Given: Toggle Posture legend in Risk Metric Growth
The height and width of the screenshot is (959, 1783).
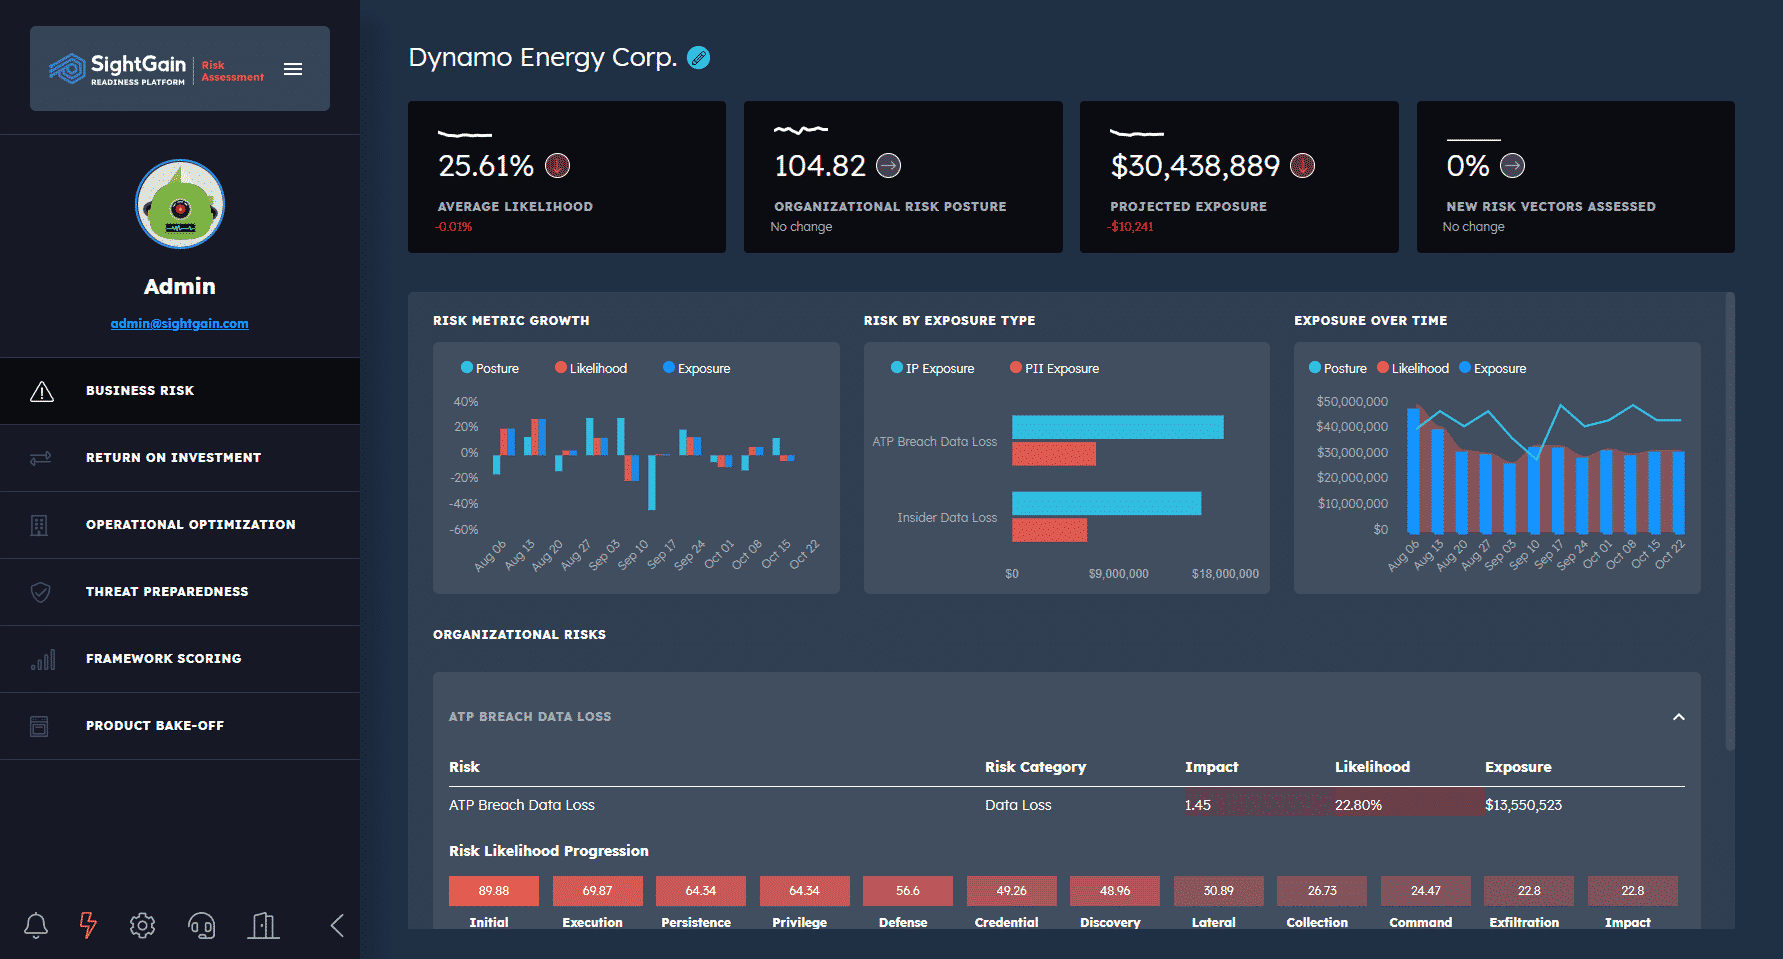Looking at the screenshot, I should [x=490, y=368].
